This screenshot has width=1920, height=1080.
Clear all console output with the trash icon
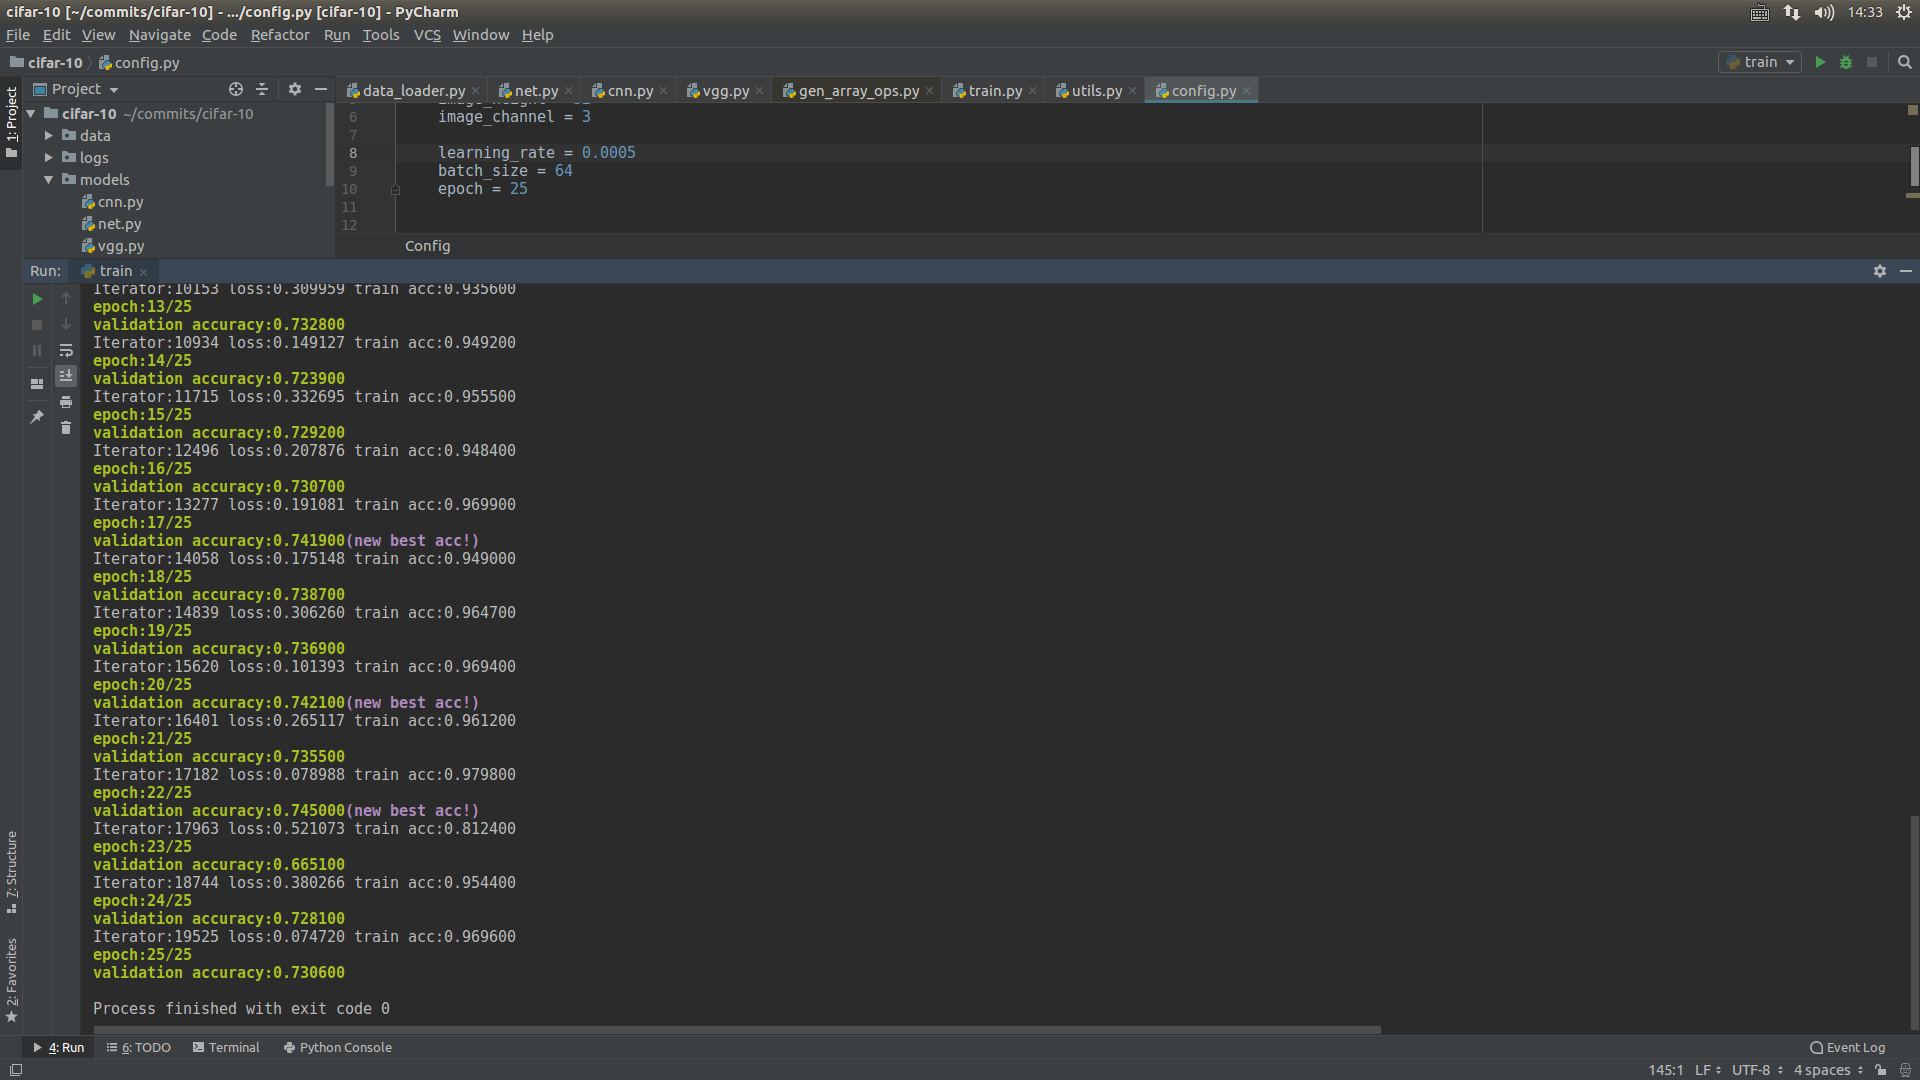pos(66,428)
